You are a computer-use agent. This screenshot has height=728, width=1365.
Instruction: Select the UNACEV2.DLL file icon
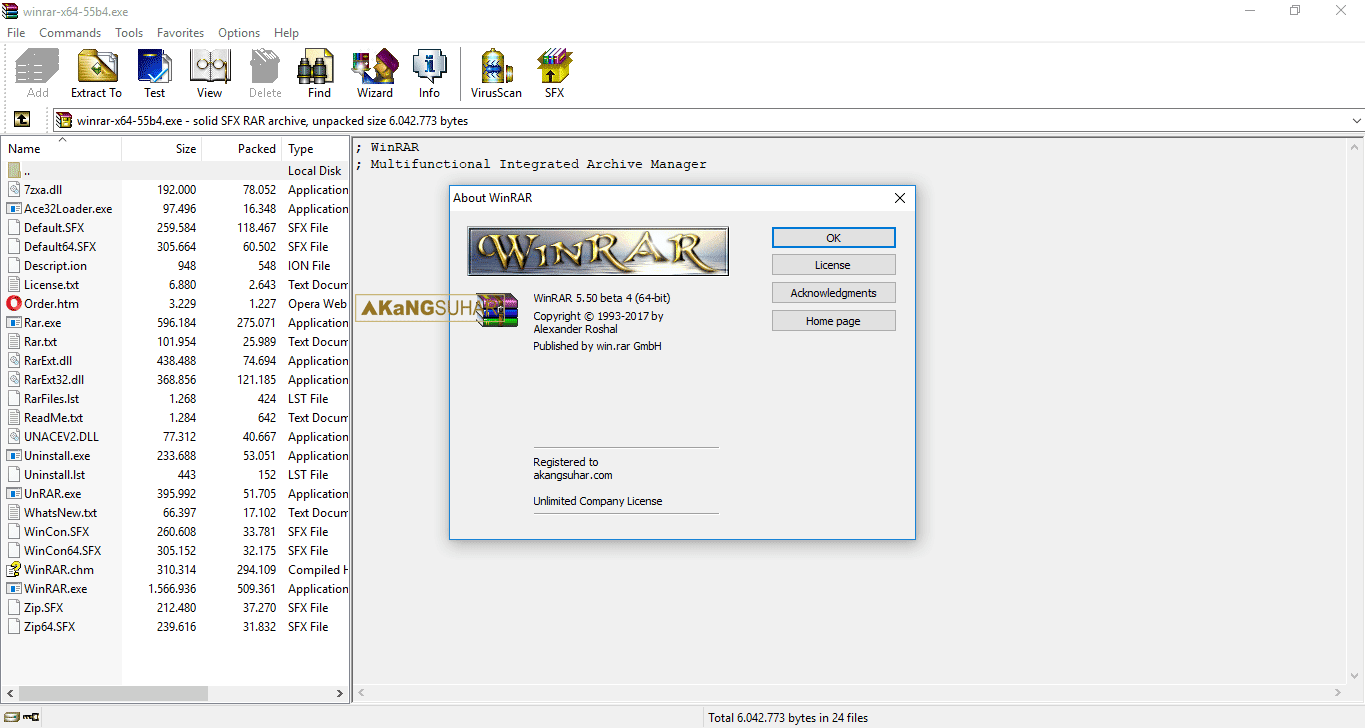14,437
